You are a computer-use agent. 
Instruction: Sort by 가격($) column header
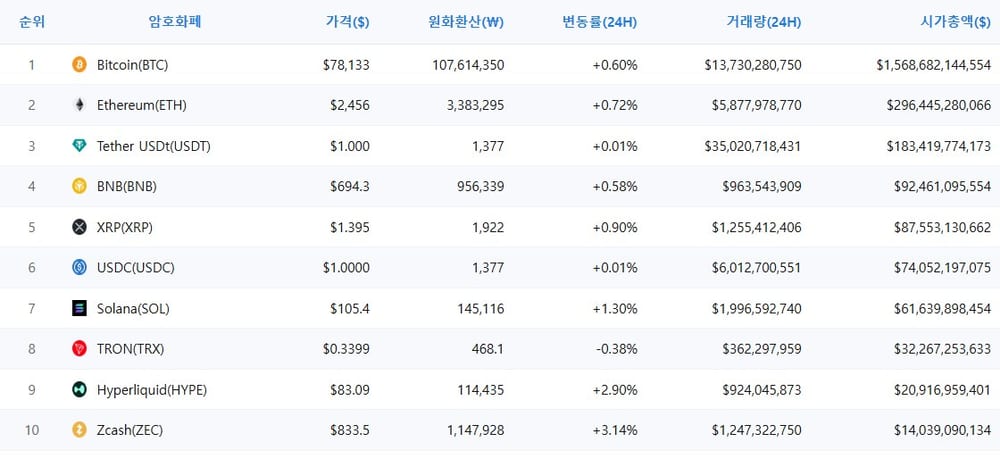click(x=347, y=22)
